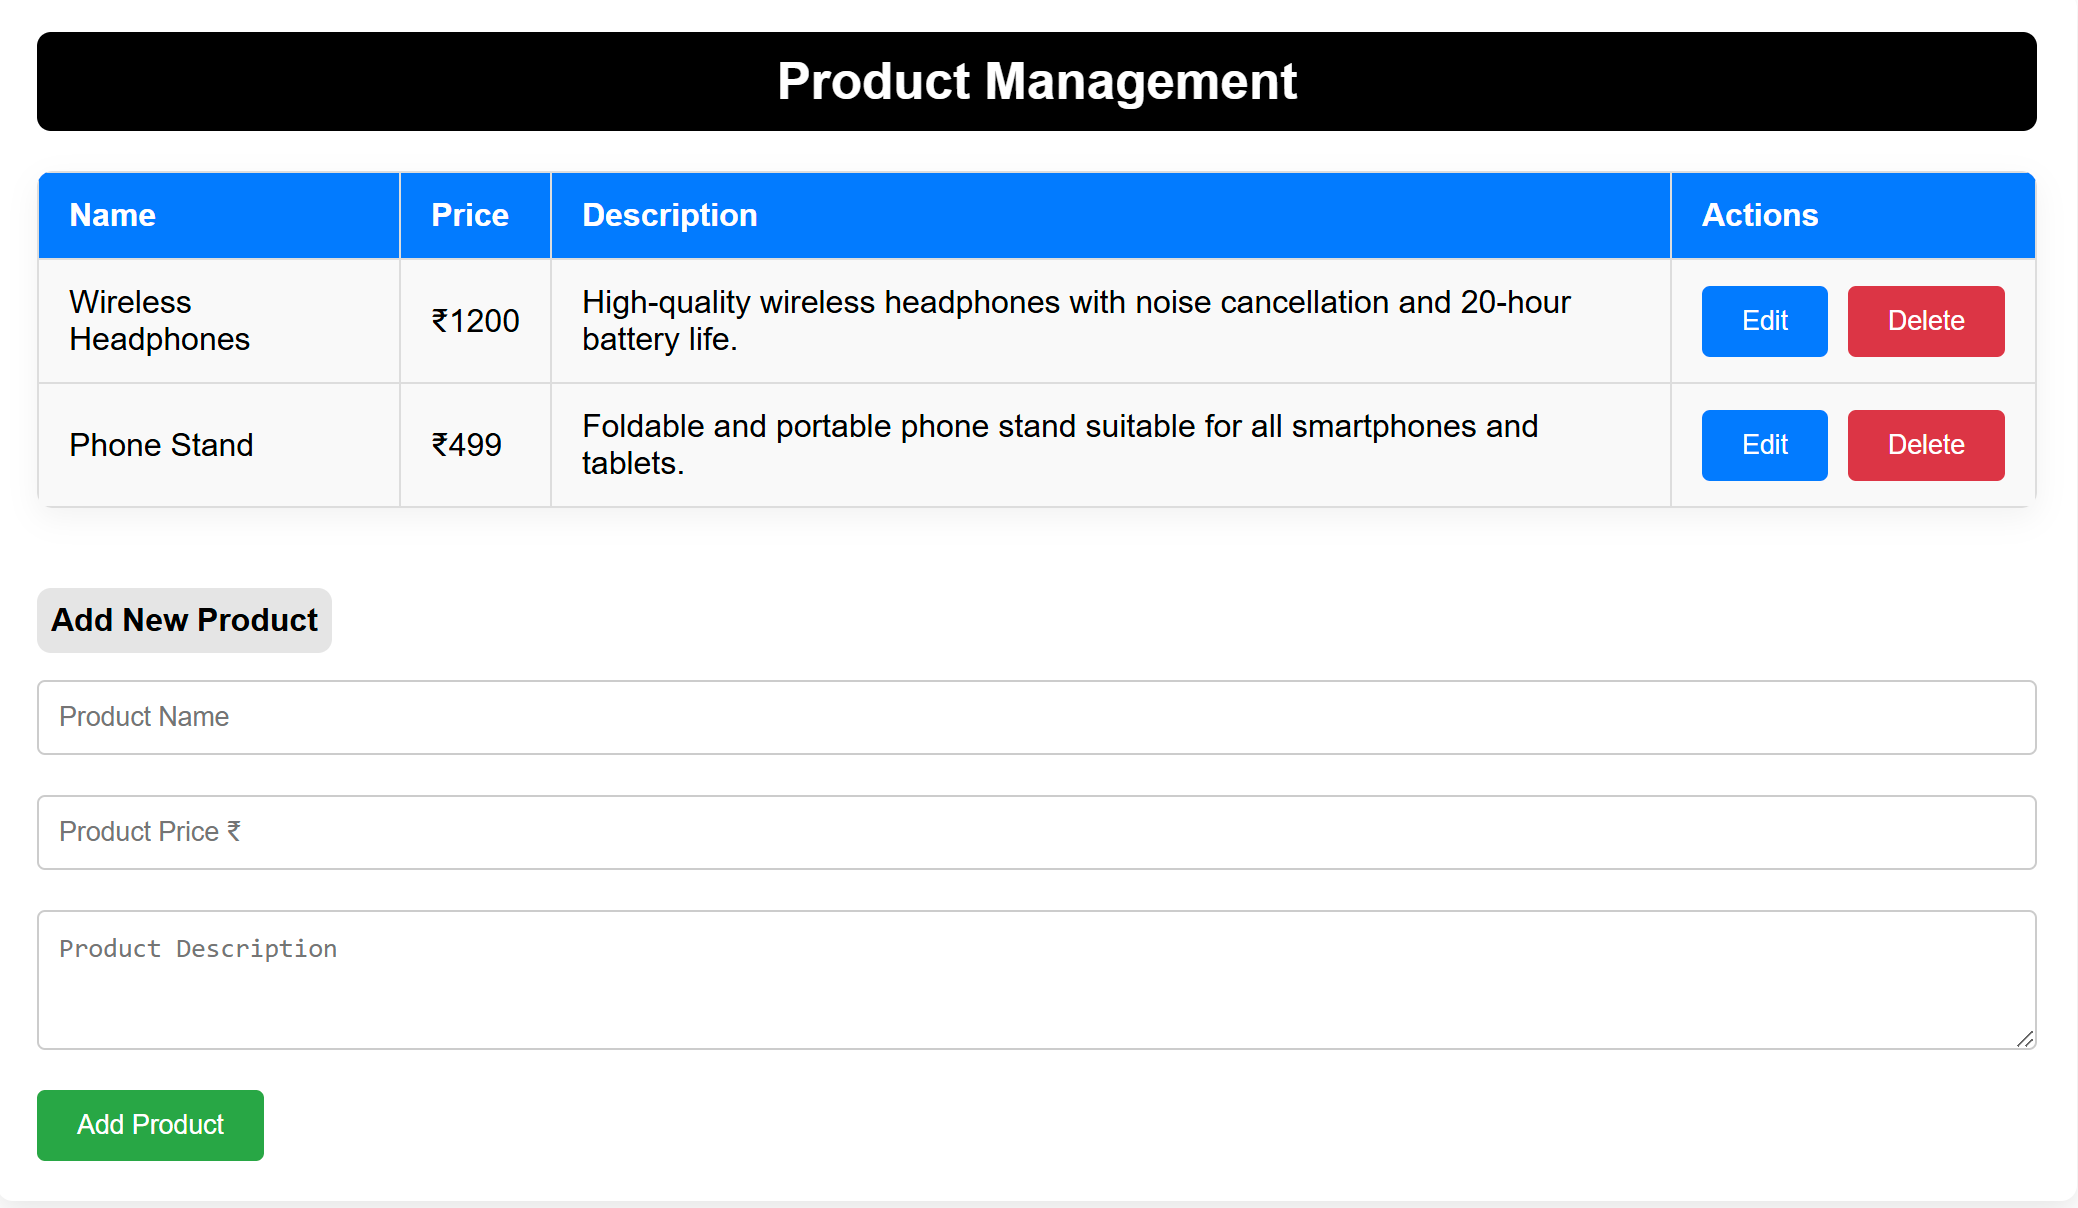Click the Name column header
The height and width of the screenshot is (1208, 2078).
coord(219,215)
